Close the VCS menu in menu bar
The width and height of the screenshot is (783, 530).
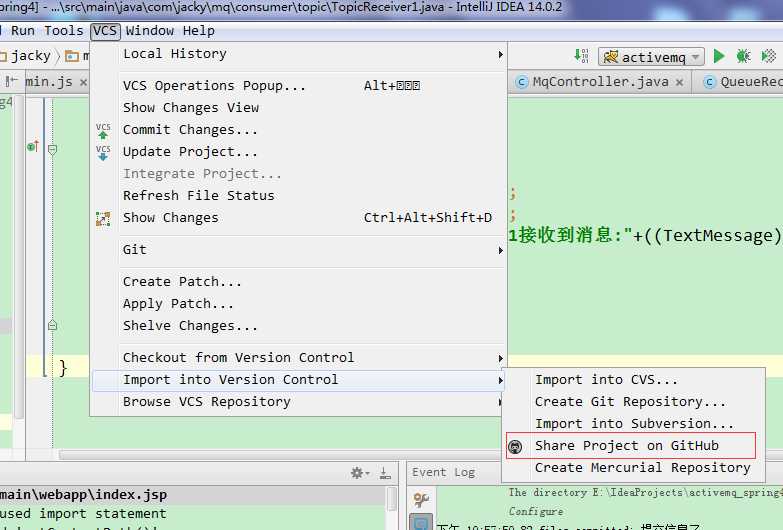point(105,31)
